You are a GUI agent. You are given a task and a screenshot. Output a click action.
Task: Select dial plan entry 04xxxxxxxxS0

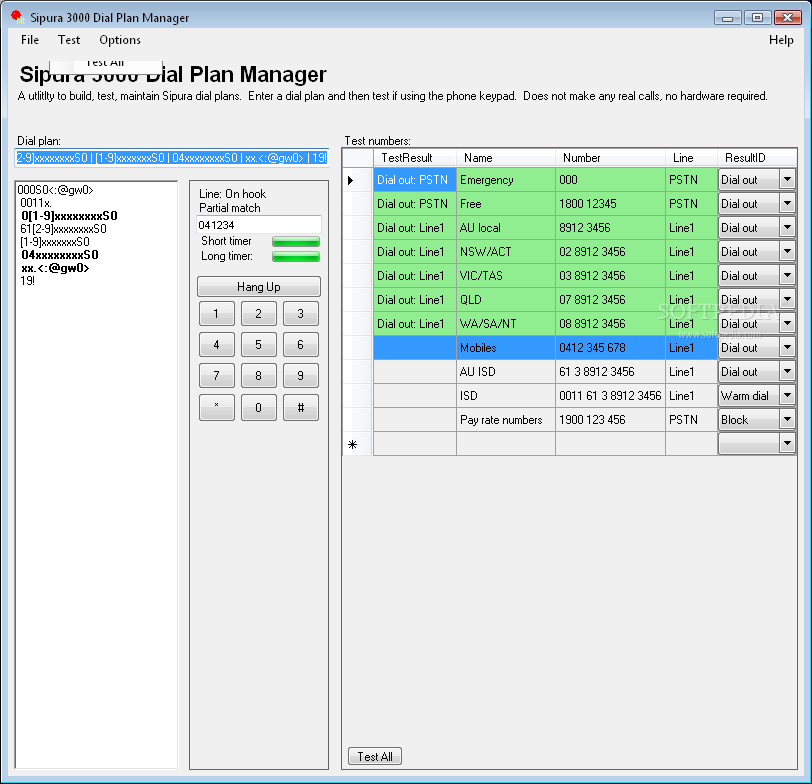point(60,255)
